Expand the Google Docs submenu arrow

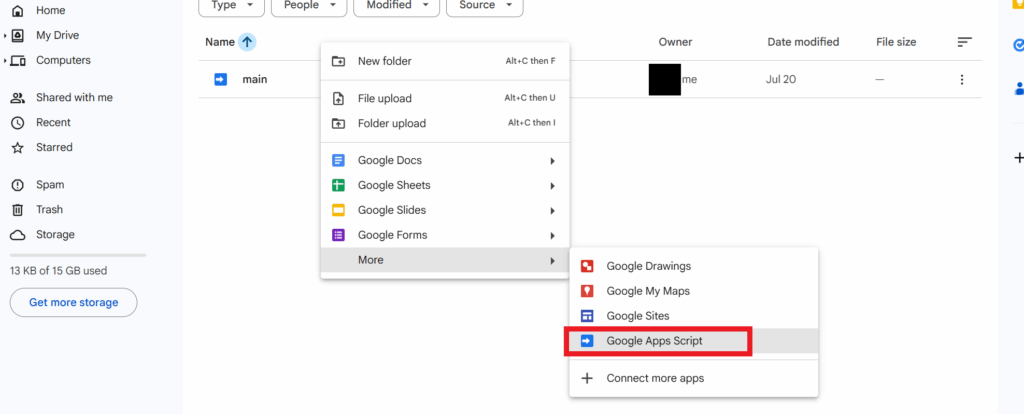click(x=552, y=161)
